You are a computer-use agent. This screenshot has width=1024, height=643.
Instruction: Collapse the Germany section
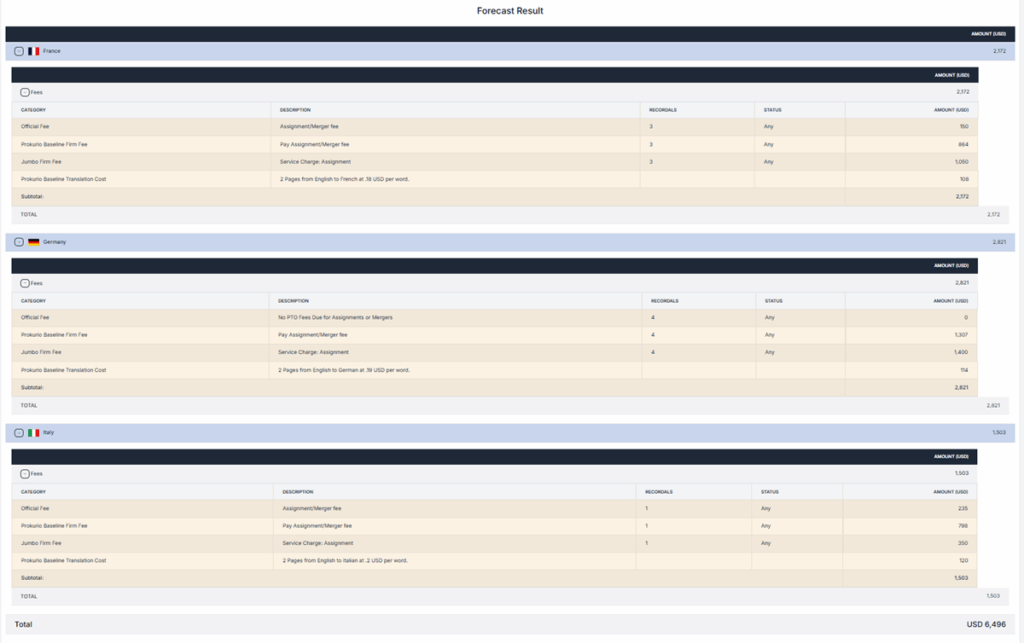[x=17, y=241]
